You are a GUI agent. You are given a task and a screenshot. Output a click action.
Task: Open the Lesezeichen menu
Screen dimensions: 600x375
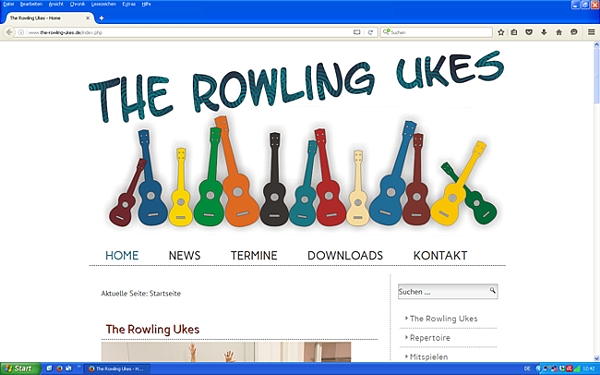103,4
